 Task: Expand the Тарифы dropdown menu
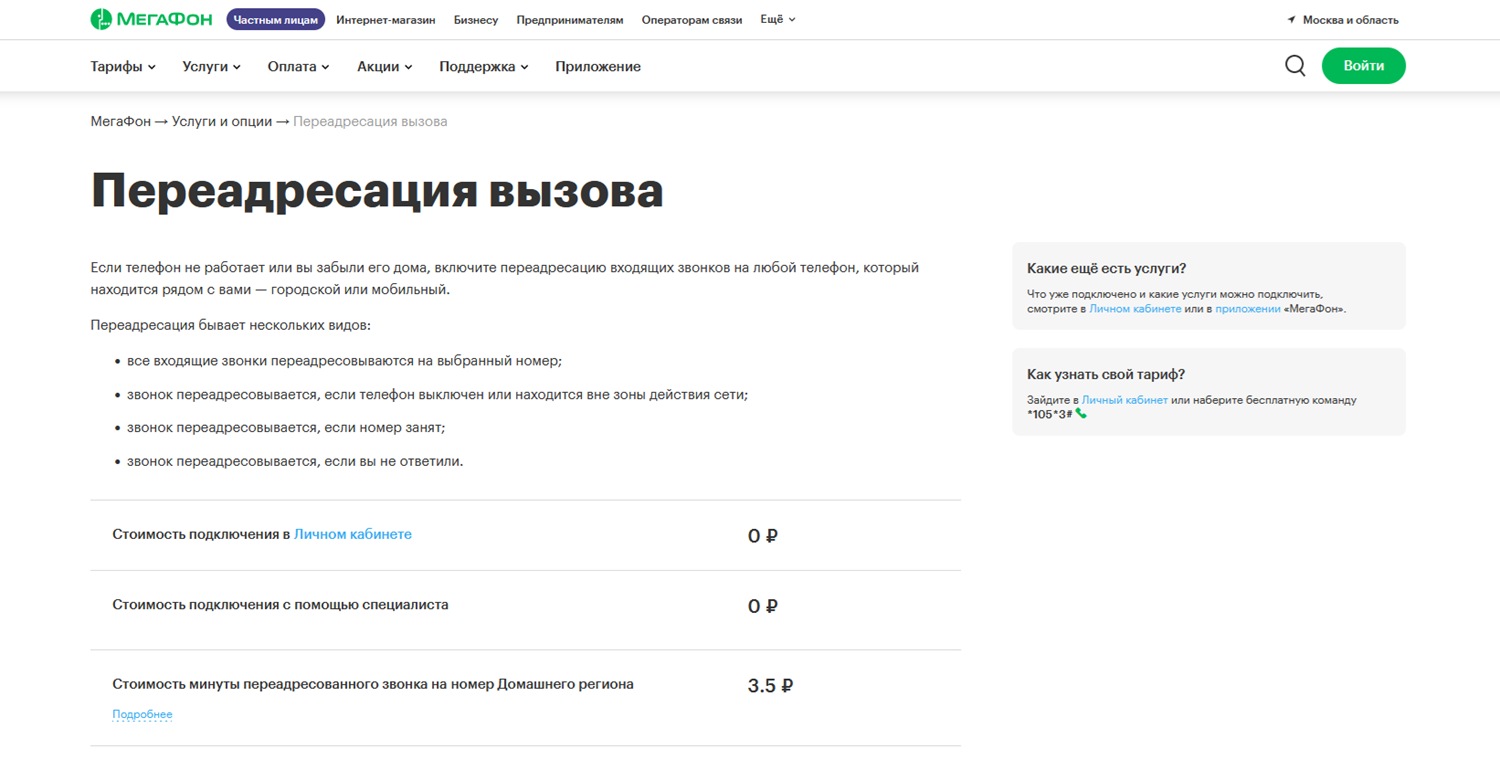tap(123, 67)
